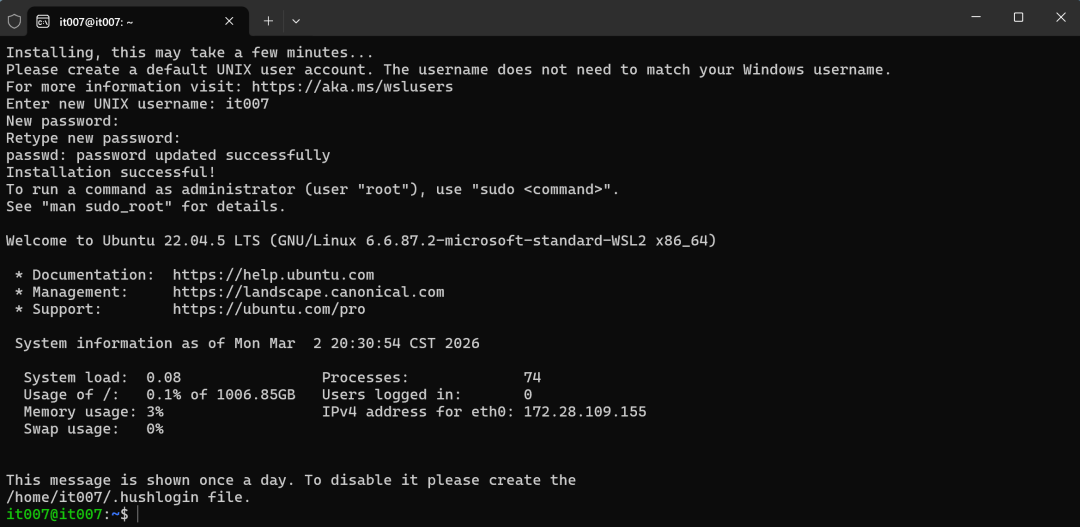Viewport: 1080px width, 527px height.
Task: Expand the new tab profiles dropdown
Action: coord(296,21)
